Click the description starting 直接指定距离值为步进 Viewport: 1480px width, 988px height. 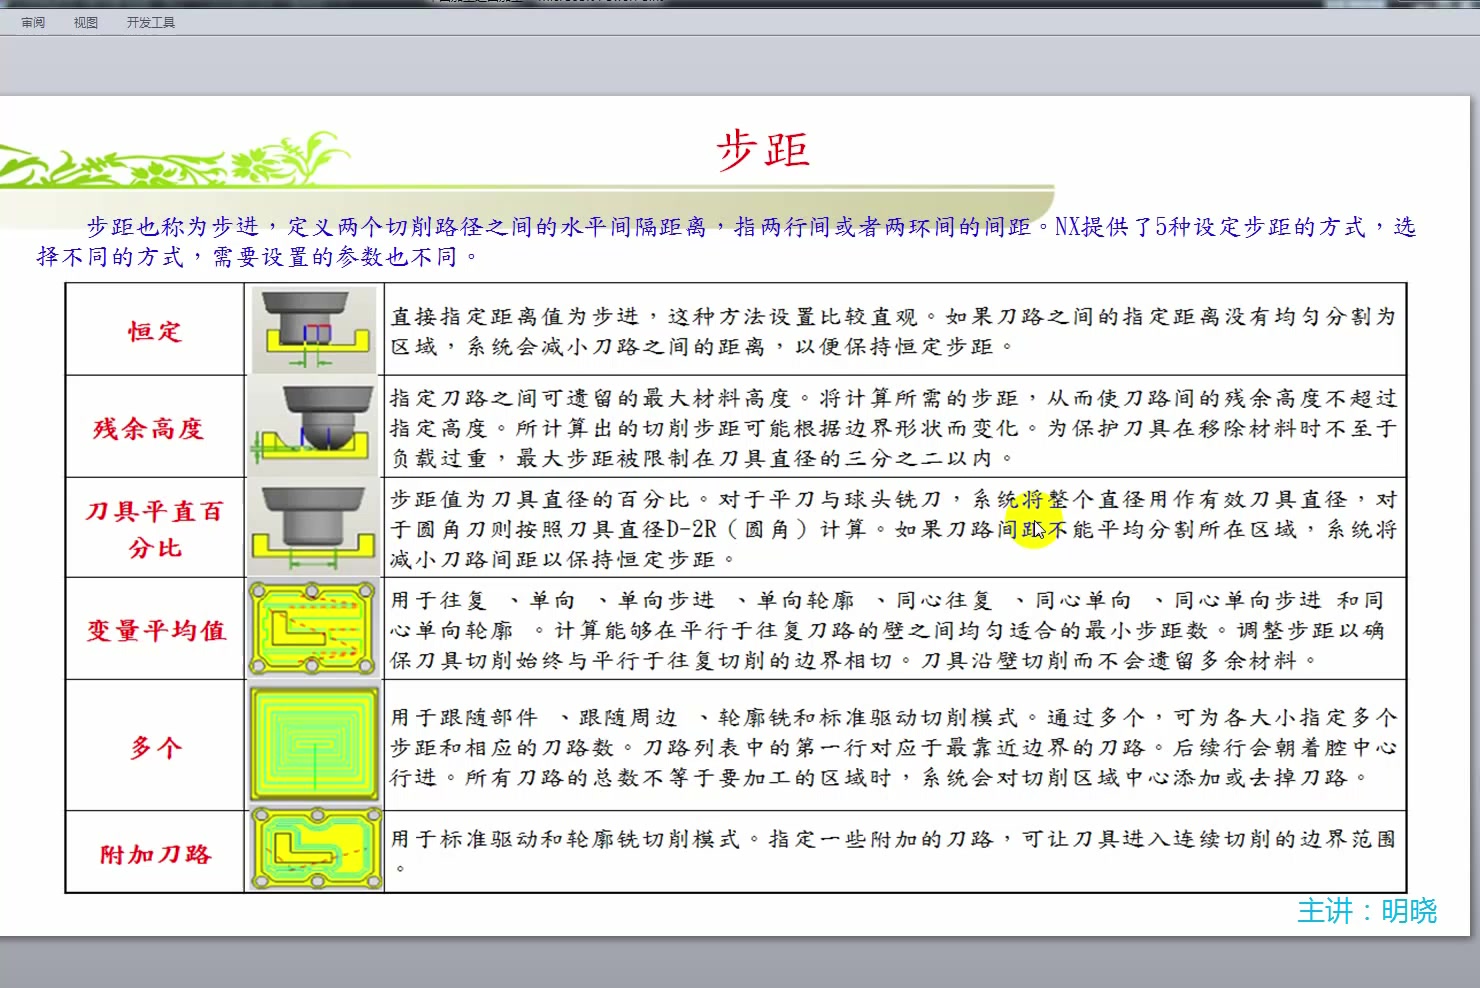(893, 331)
